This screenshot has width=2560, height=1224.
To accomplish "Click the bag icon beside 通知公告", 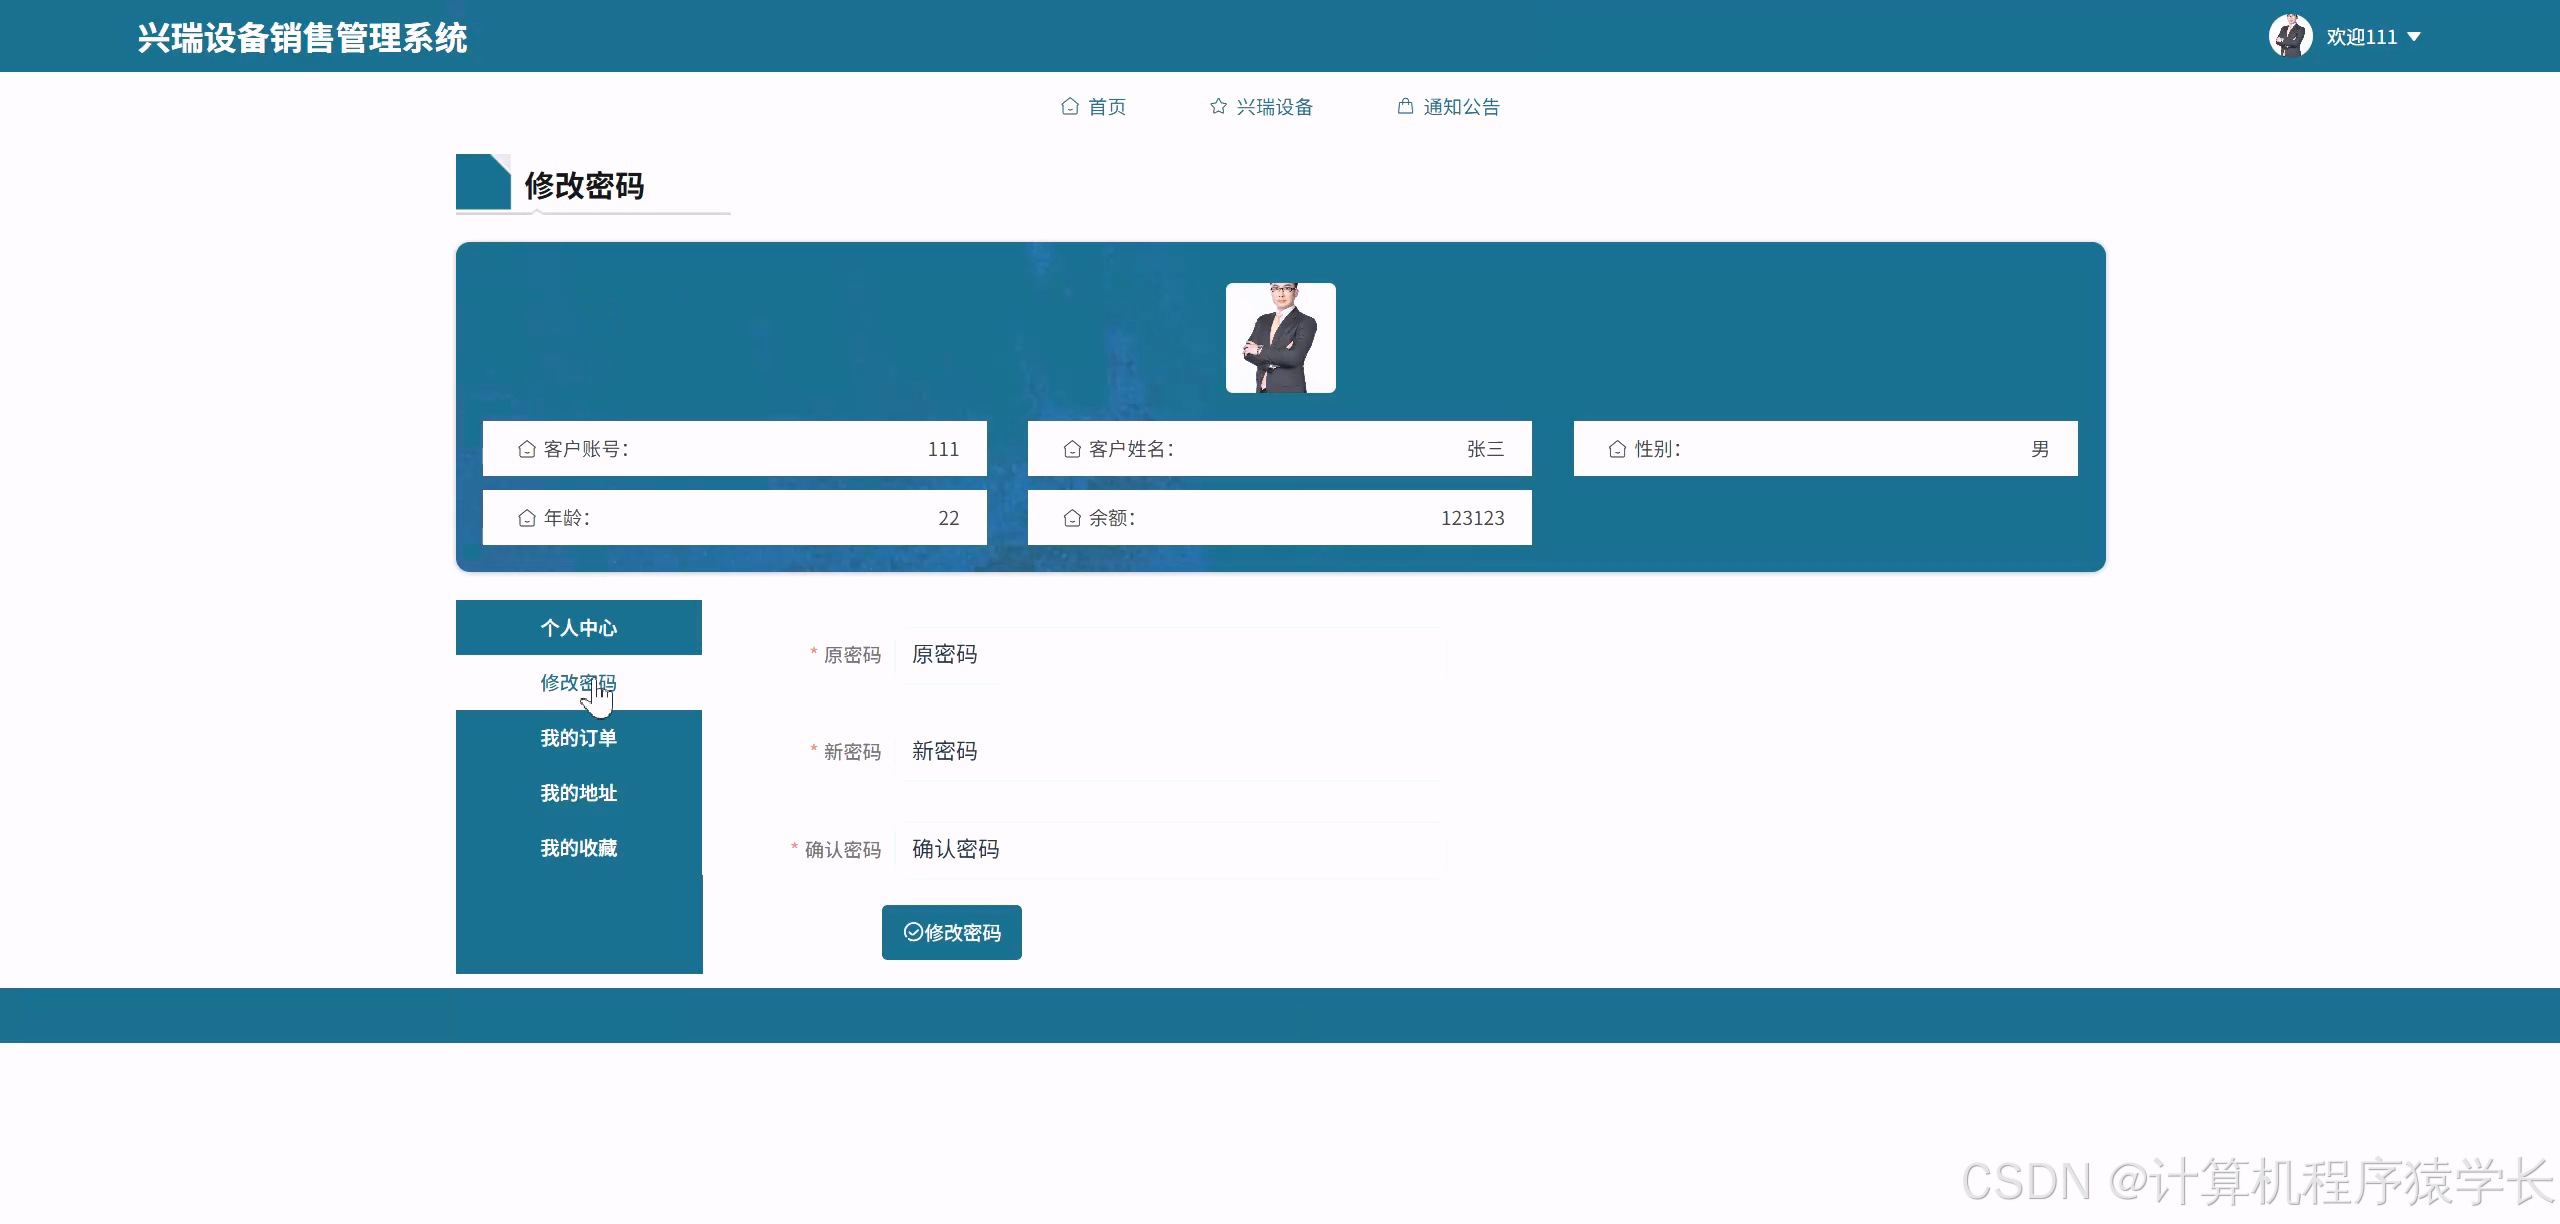I will (1405, 106).
